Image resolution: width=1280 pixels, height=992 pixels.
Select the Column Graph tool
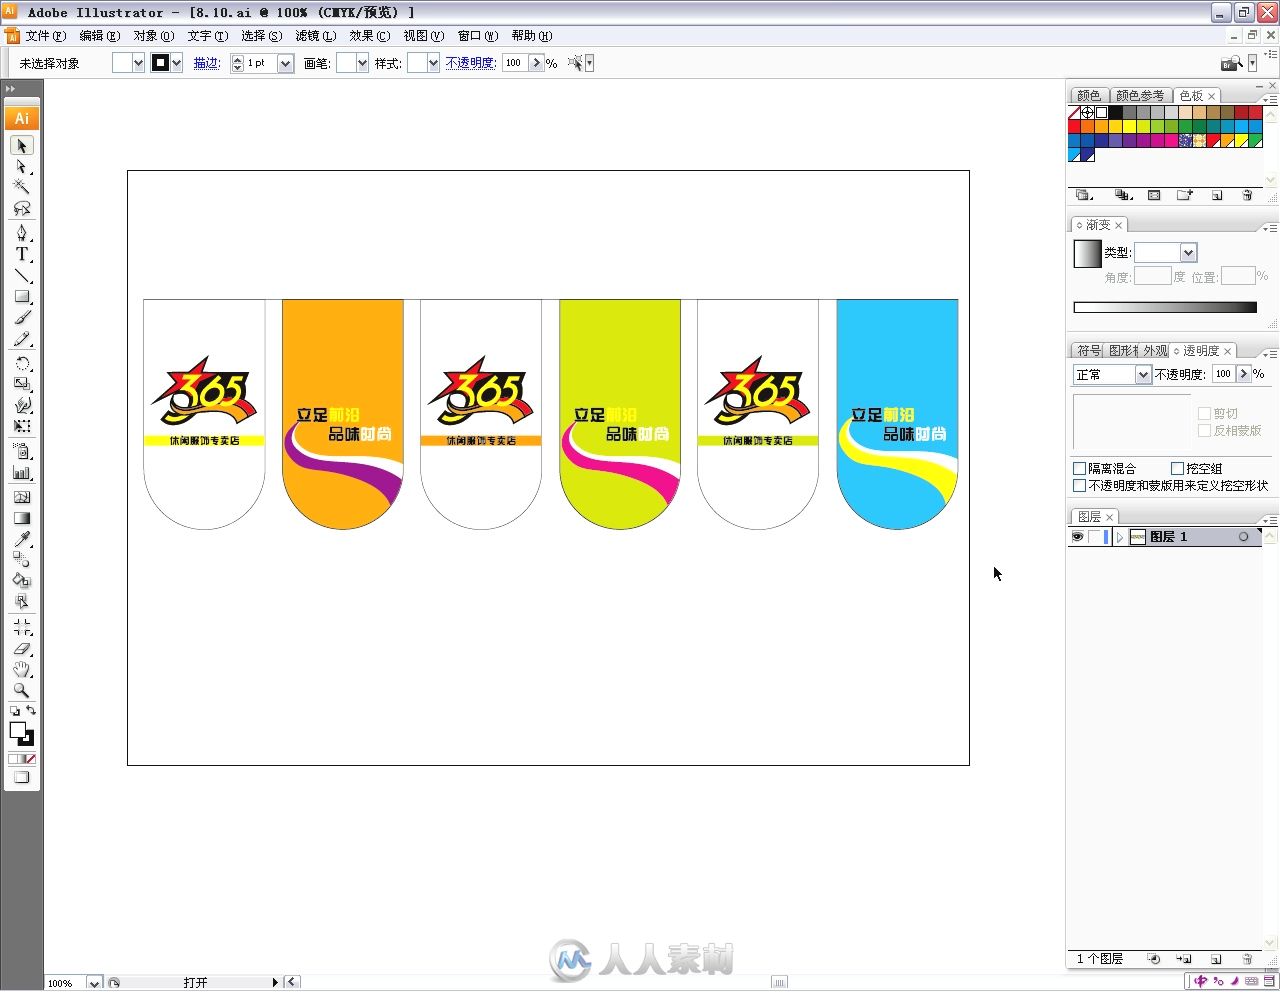tap(22, 472)
